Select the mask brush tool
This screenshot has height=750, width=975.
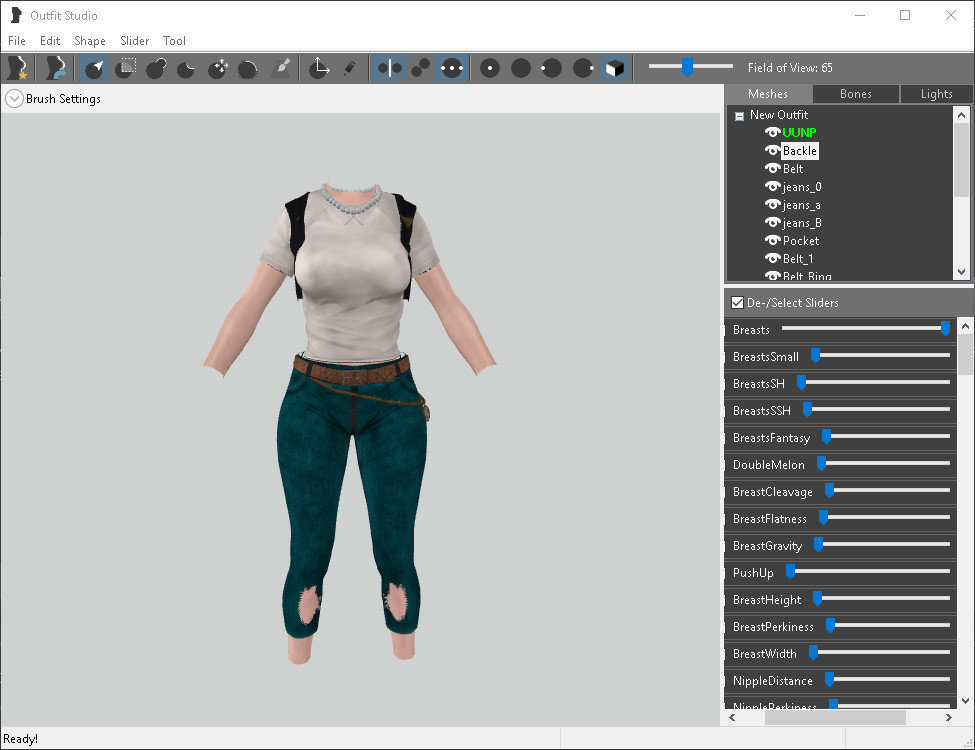(x=124, y=67)
